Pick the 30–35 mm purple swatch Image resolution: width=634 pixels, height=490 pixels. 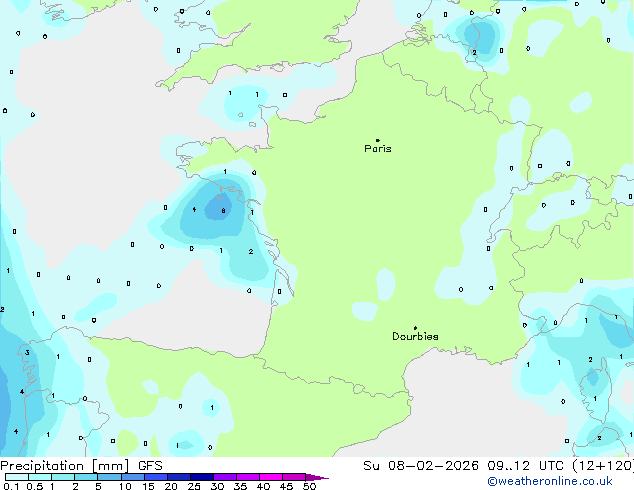(224, 477)
